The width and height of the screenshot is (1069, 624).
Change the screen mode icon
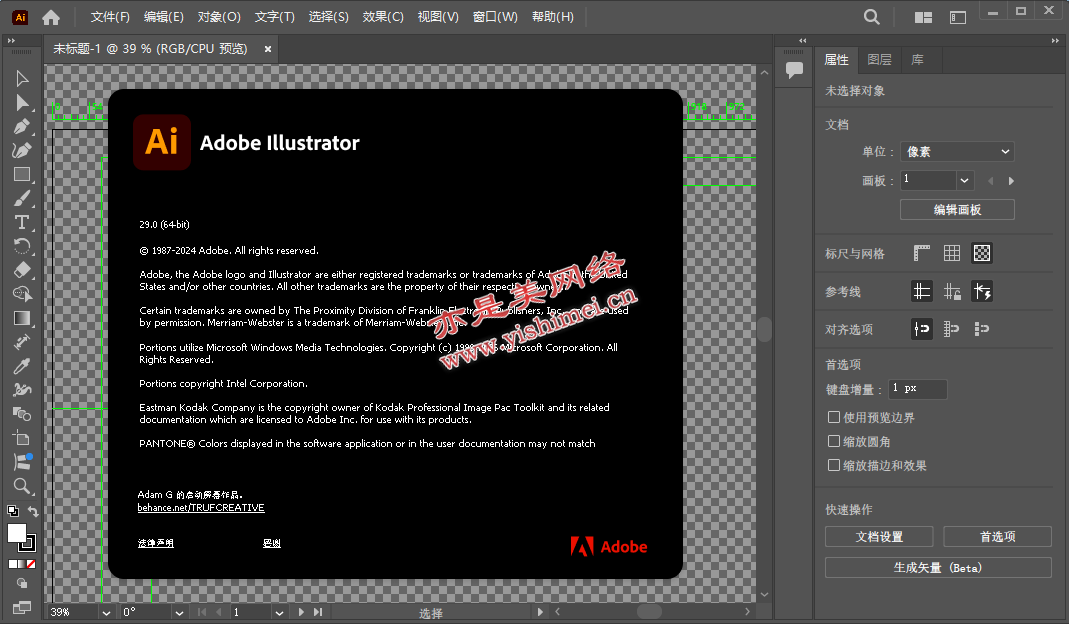22,607
